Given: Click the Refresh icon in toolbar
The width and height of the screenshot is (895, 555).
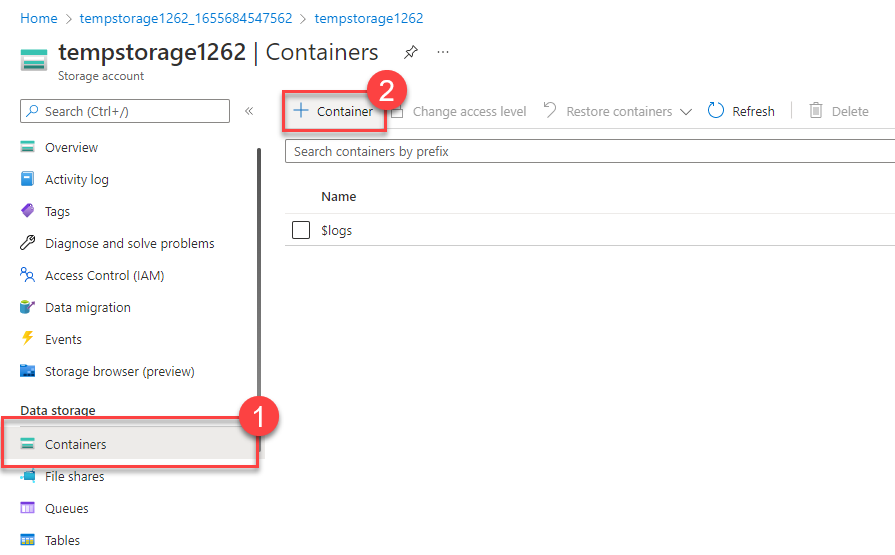Looking at the screenshot, I should [716, 111].
